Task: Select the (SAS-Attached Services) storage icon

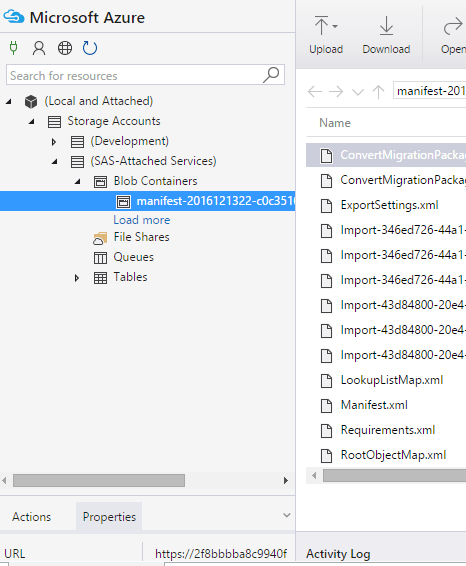Action: pyautogui.click(x=77, y=162)
